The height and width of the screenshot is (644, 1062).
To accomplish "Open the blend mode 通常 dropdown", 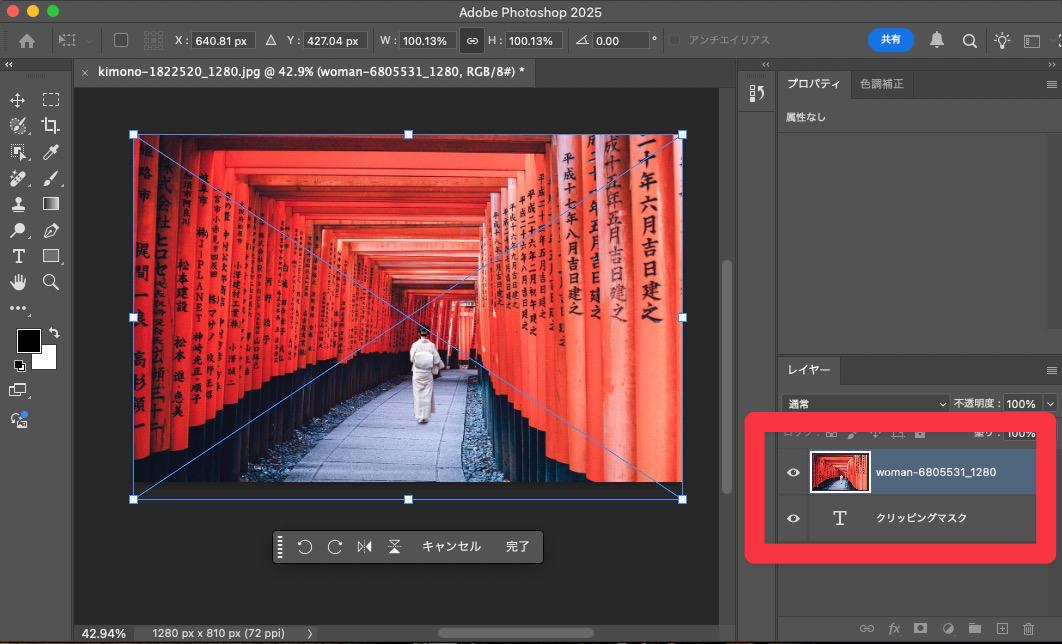I will point(866,404).
